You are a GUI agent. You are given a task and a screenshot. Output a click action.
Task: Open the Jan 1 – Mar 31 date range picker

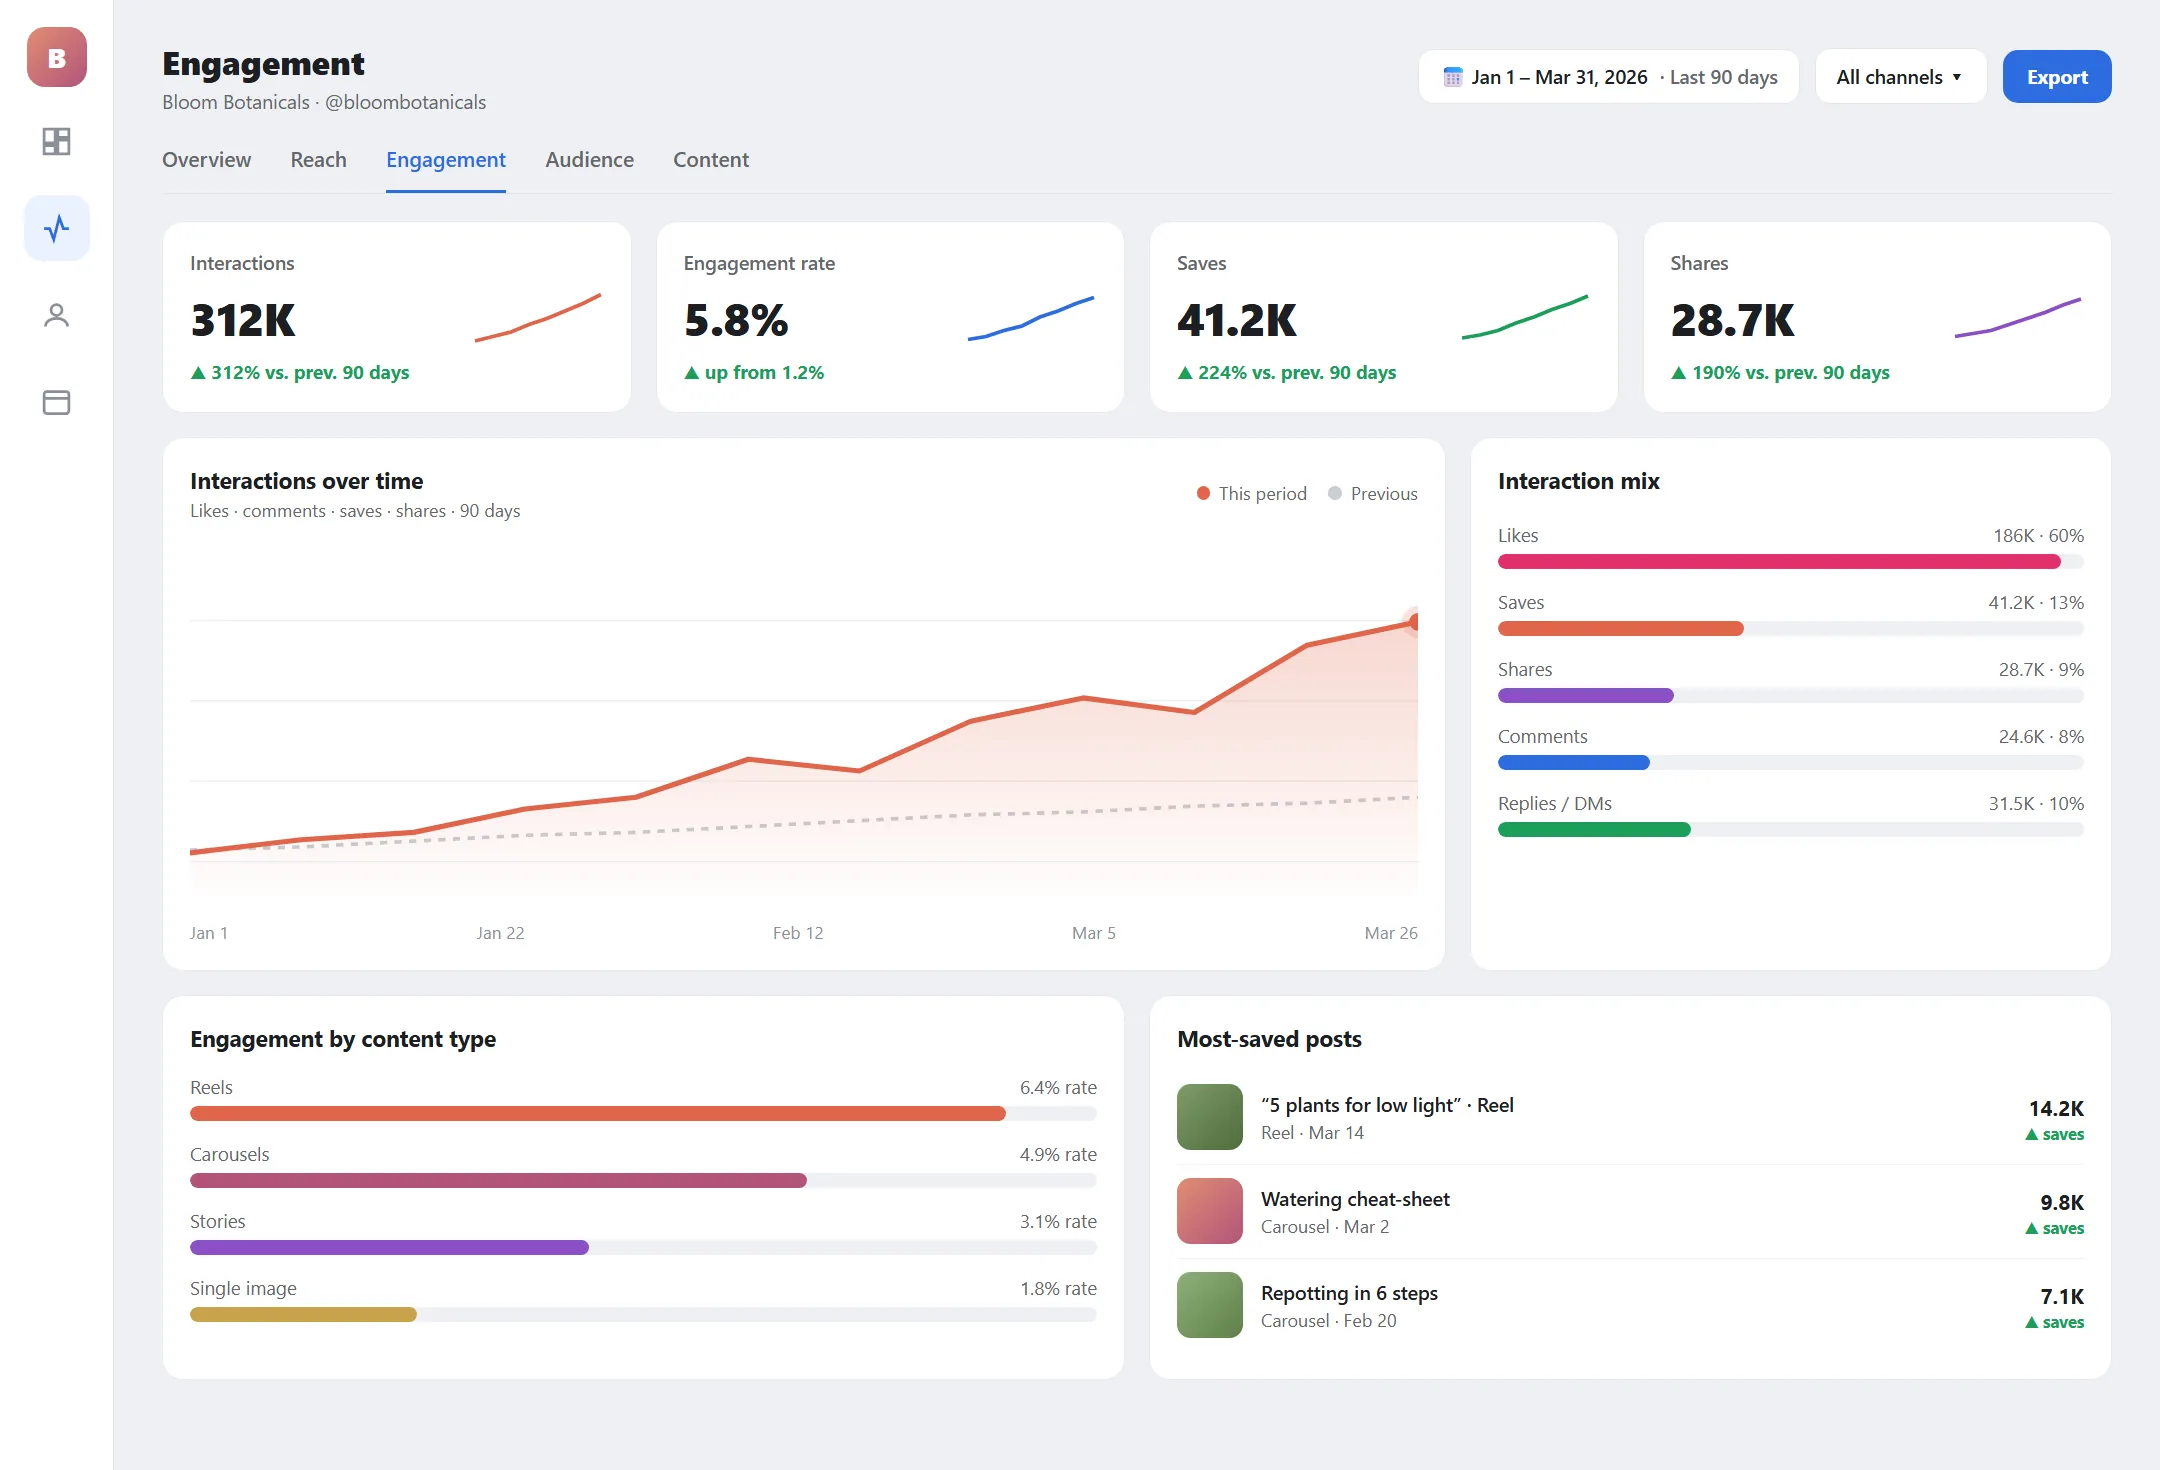pos(1608,77)
